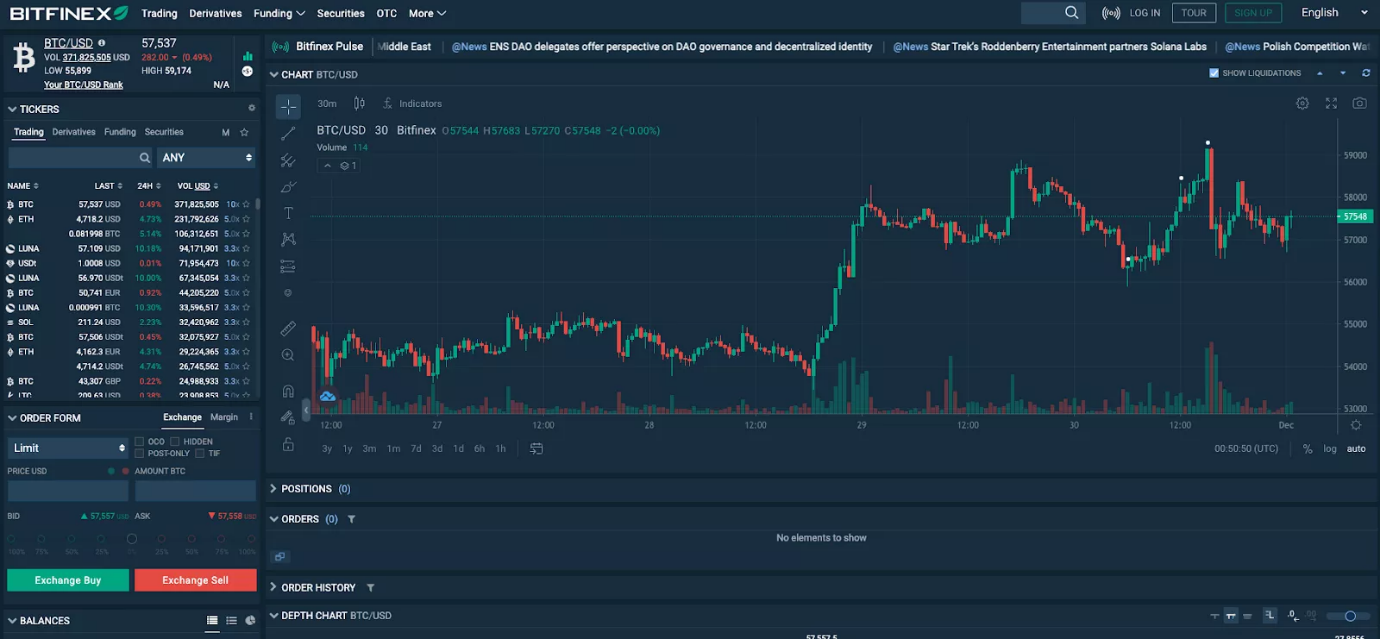Click the depth chart zoom slider
1380x639 pixels.
coord(1350,616)
